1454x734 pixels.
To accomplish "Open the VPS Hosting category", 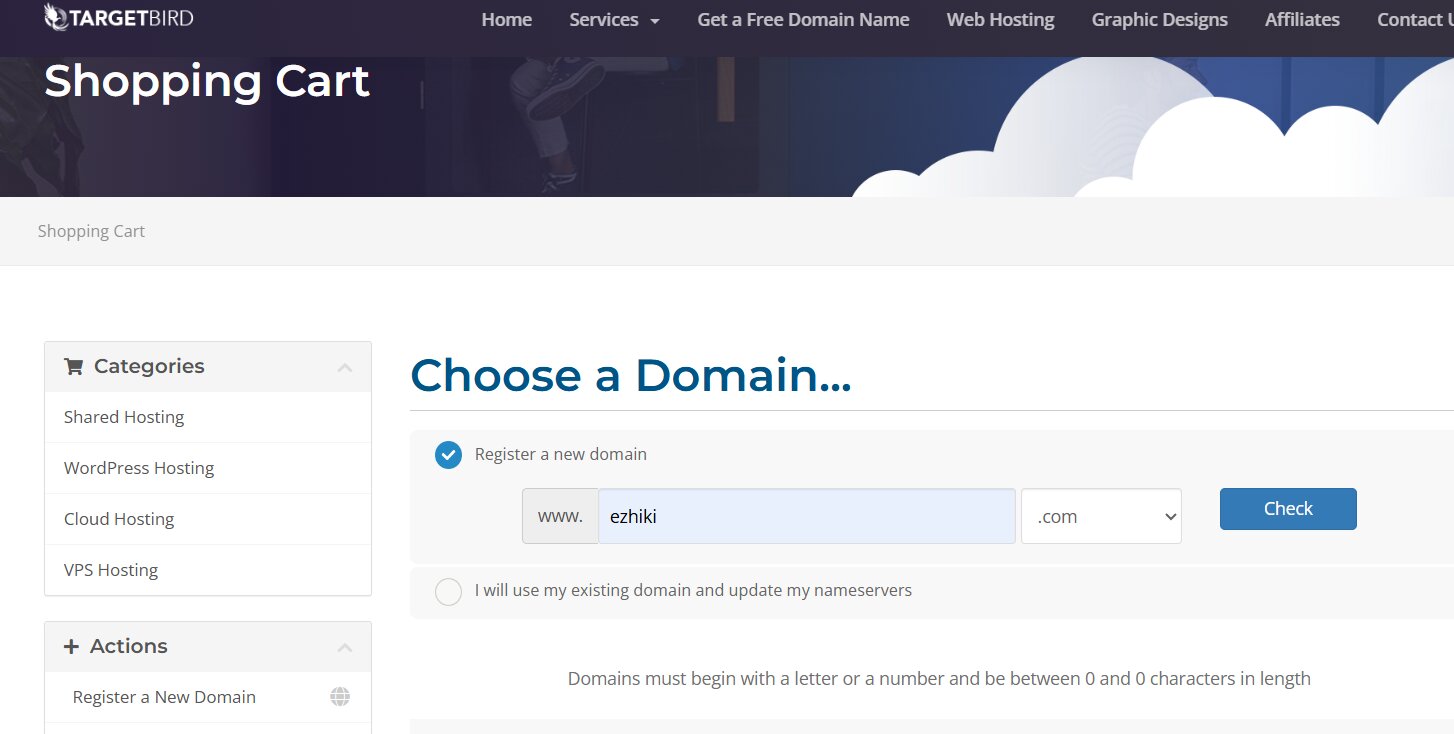I will [111, 570].
